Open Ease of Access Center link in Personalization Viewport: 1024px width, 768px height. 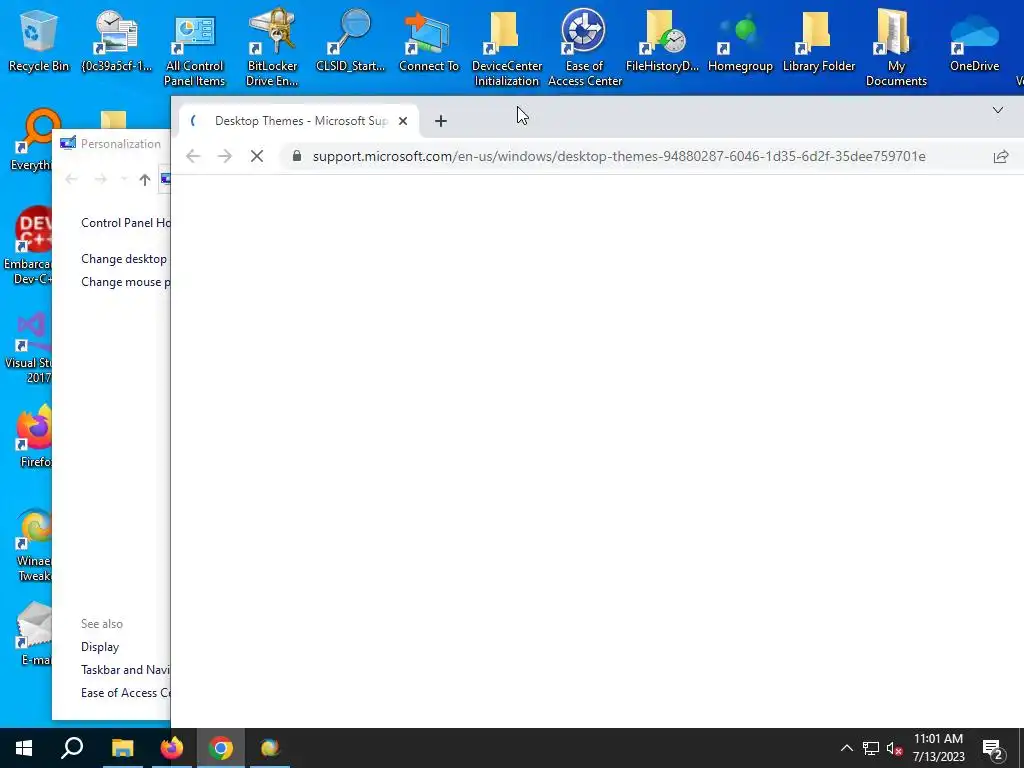125,692
